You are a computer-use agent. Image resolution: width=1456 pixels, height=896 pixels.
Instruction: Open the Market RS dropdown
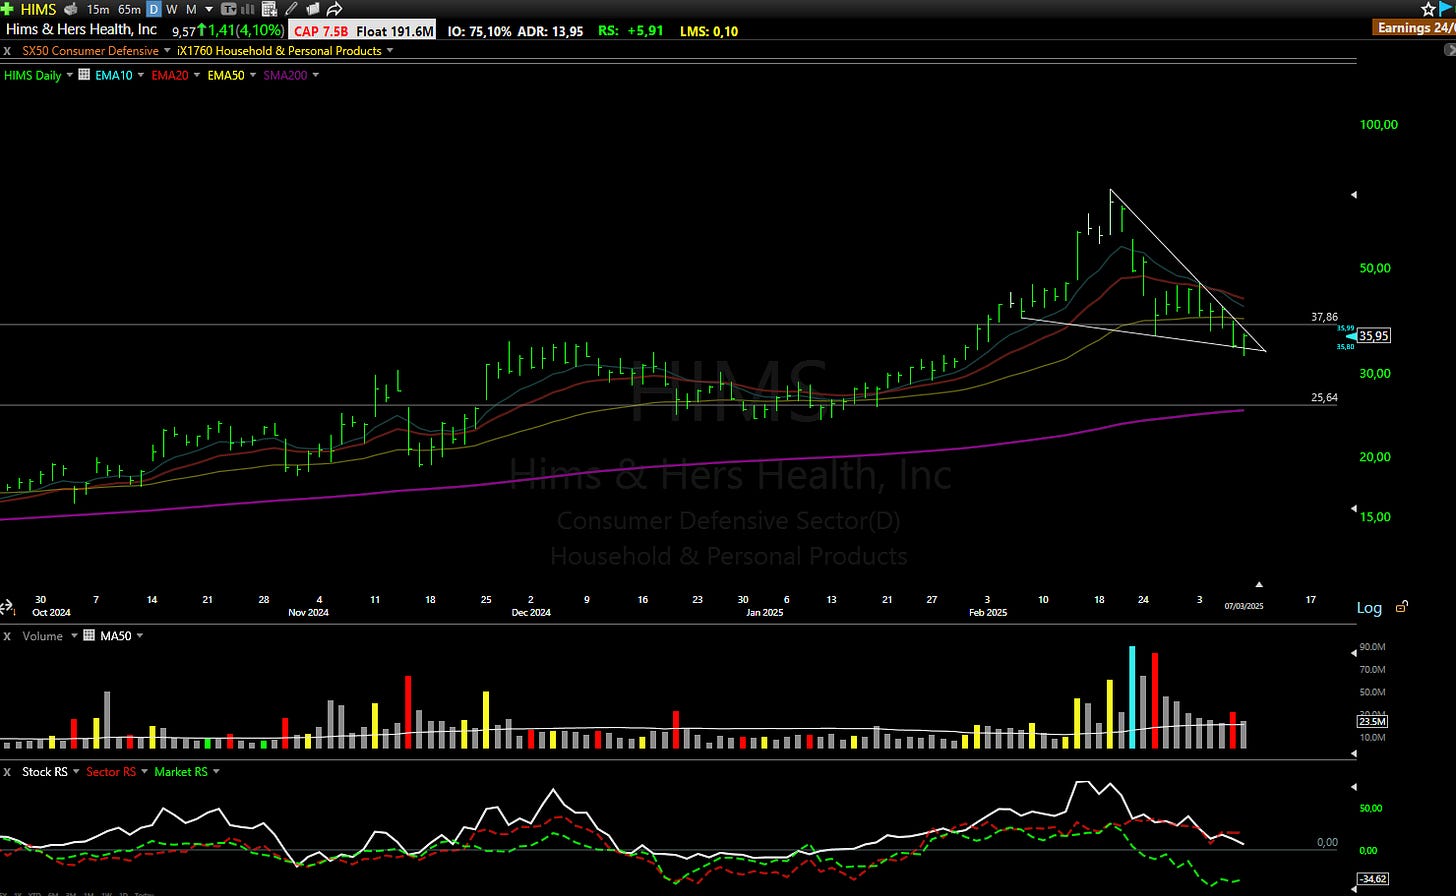[x=215, y=772]
